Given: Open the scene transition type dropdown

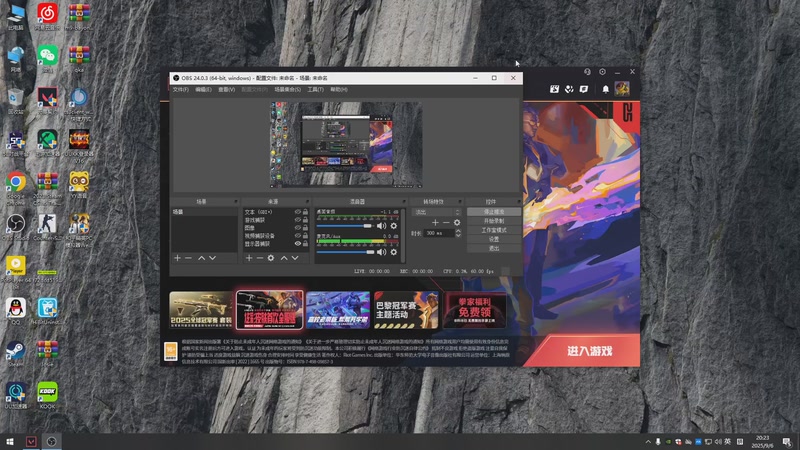Looking at the screenshot, I should coord(437,212).
